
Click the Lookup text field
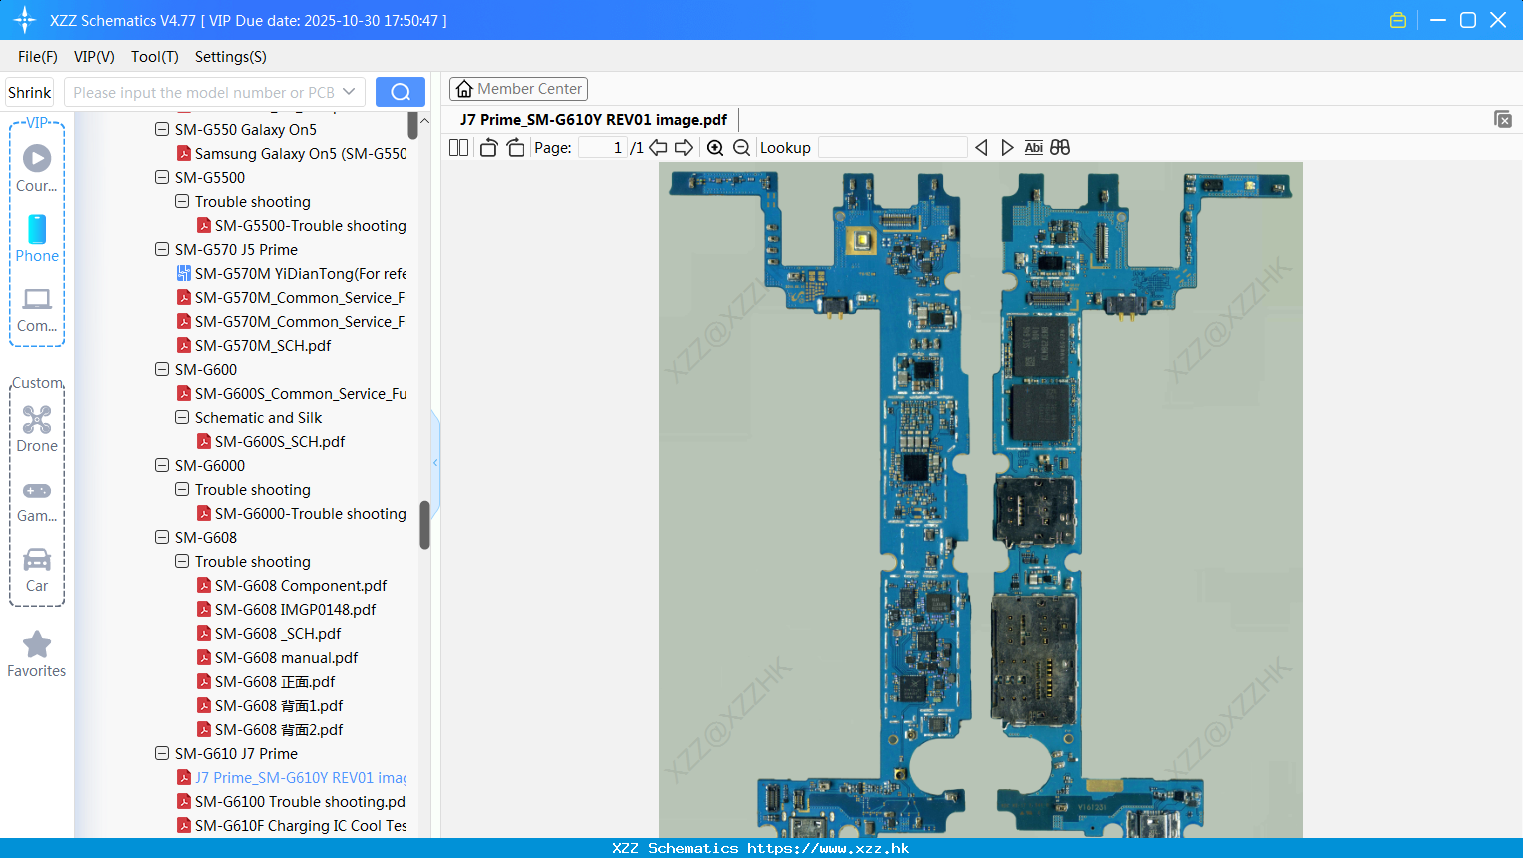[893, 147]
